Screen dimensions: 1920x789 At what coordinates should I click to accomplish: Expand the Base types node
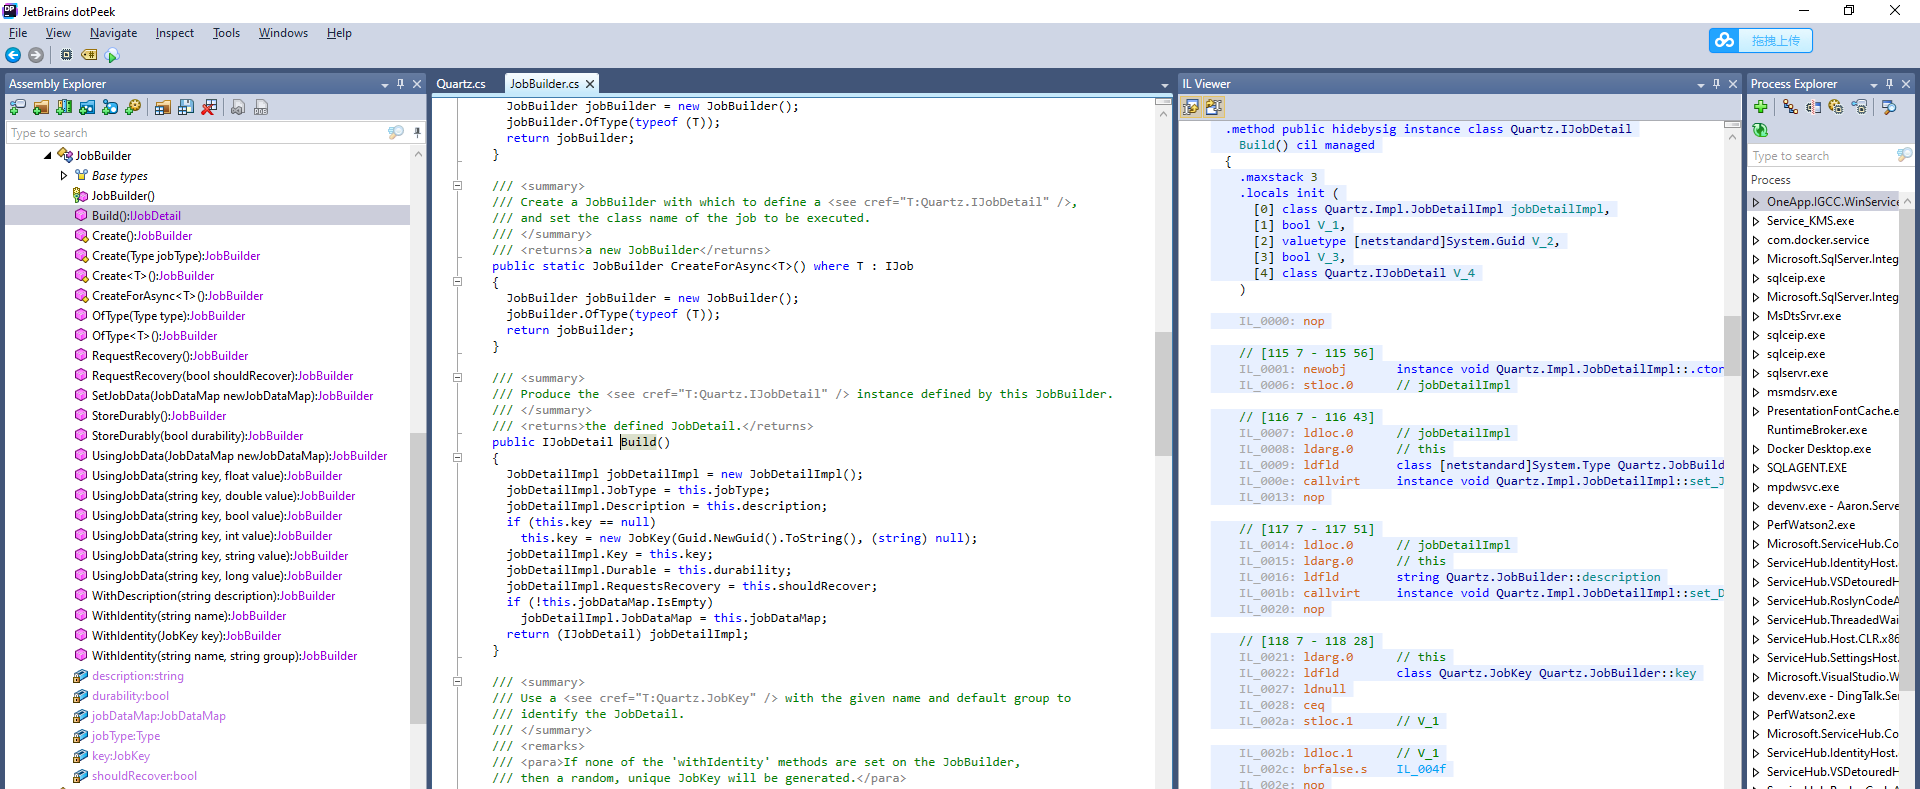pos(64,176)
